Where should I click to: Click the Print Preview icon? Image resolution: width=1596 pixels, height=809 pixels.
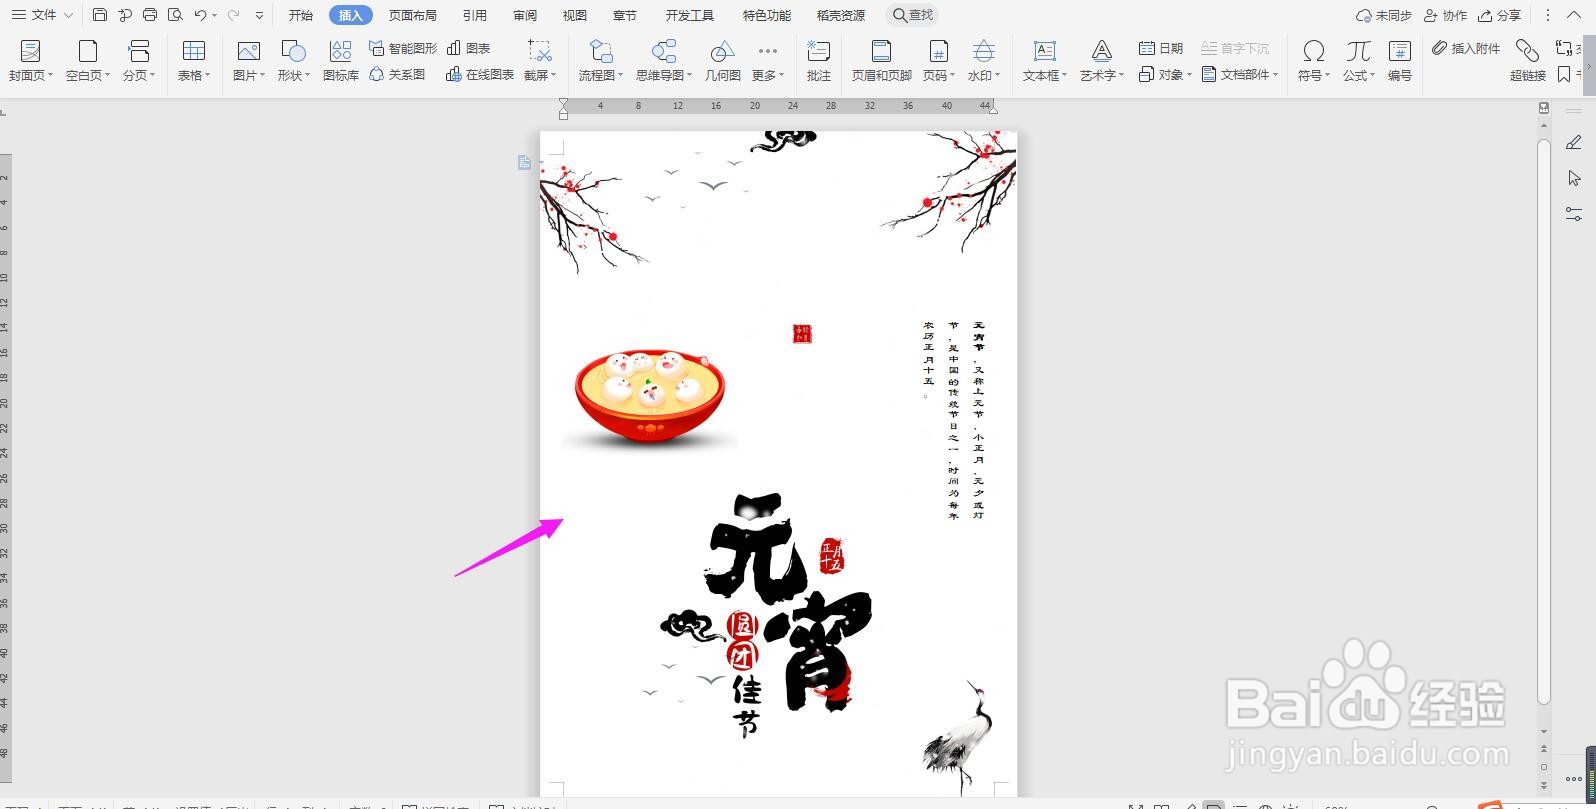[175, 15]
